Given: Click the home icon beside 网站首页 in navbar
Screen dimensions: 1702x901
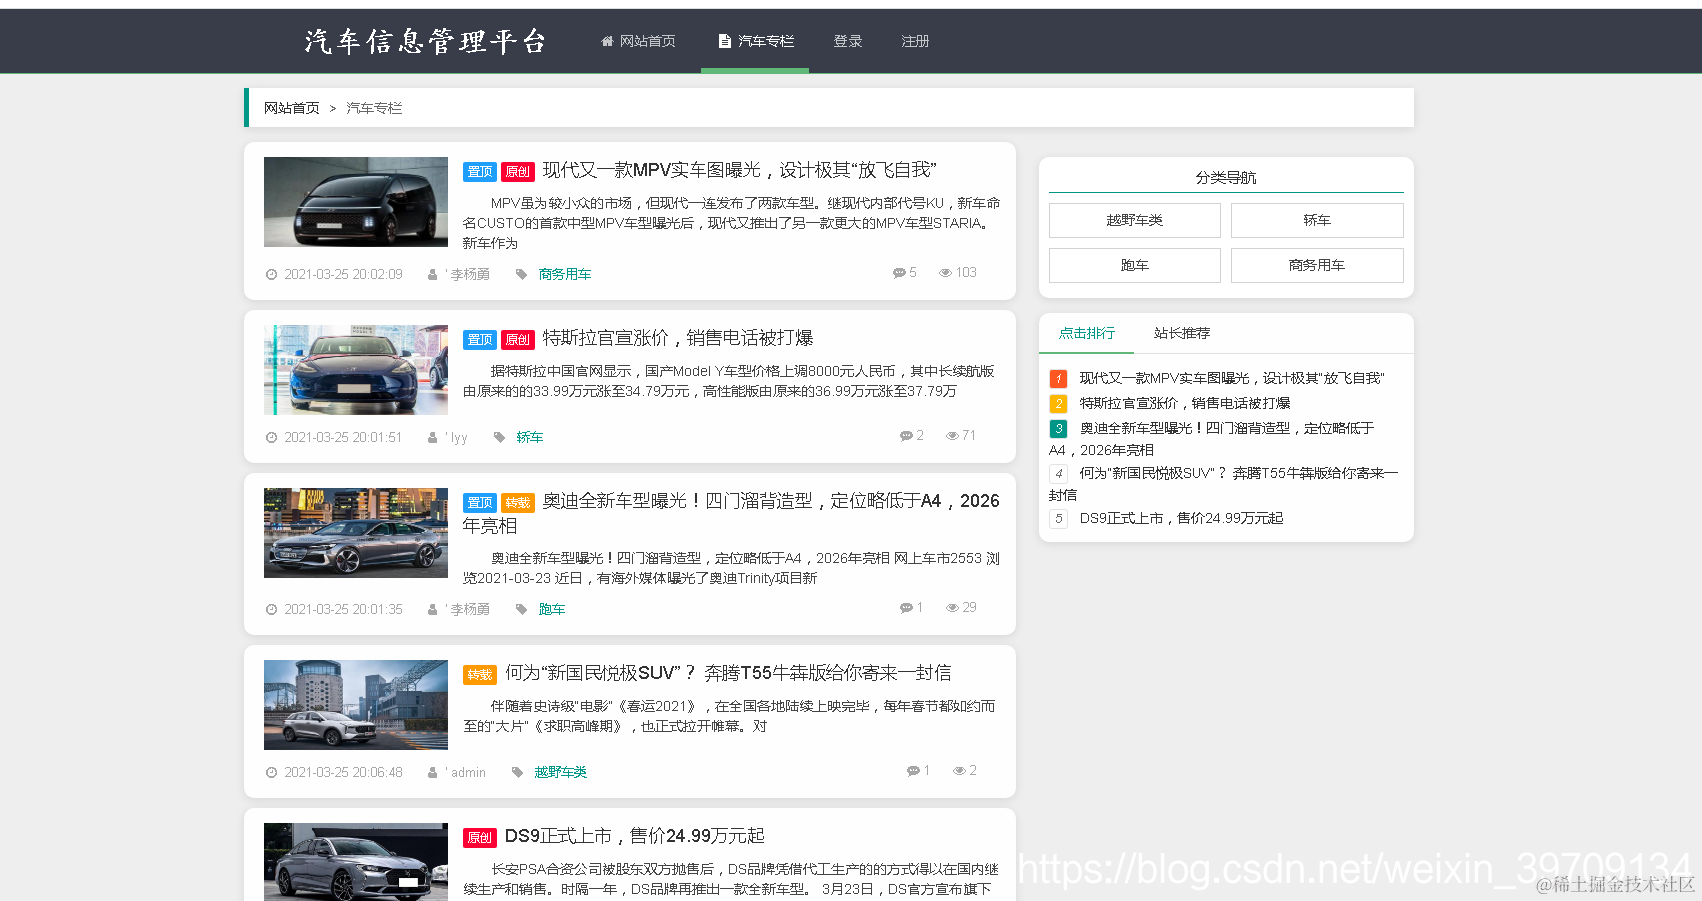Looking at the screenshot, I should [607, 41].
